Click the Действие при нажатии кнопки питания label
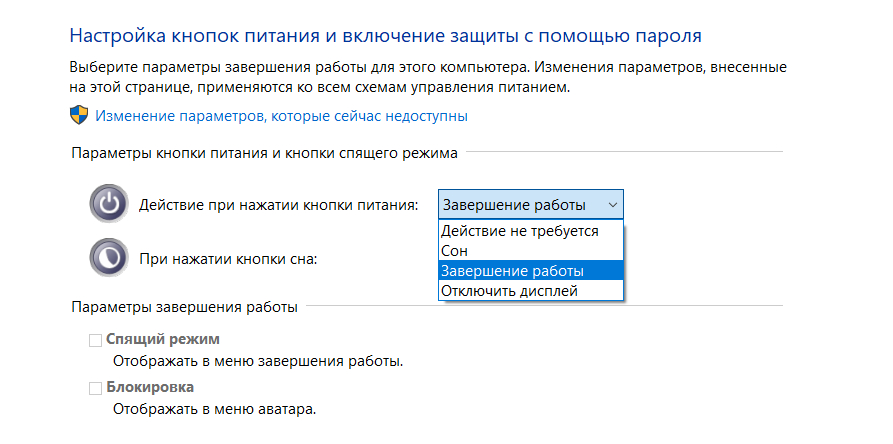This screenshot has width=893, height=444. click(279, 205)
